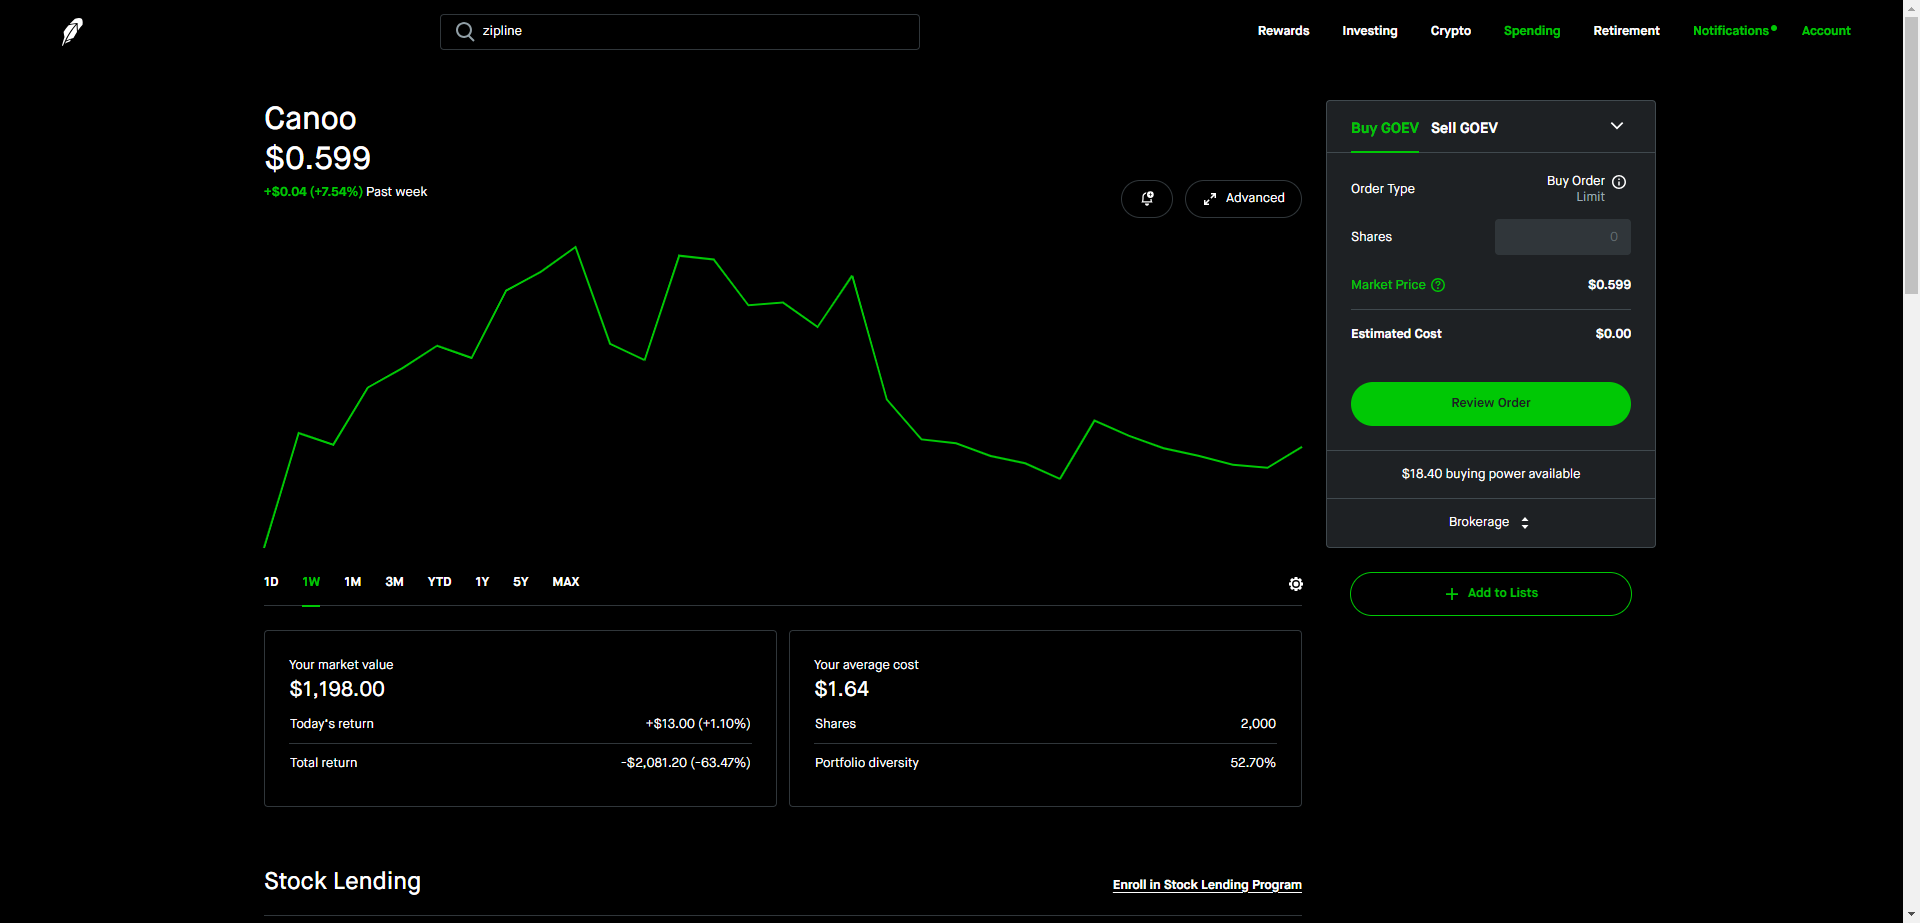
Task: Follow Enroll in Stock Lending Program link
Action: pyautogui.click(x=1207, y=885)
